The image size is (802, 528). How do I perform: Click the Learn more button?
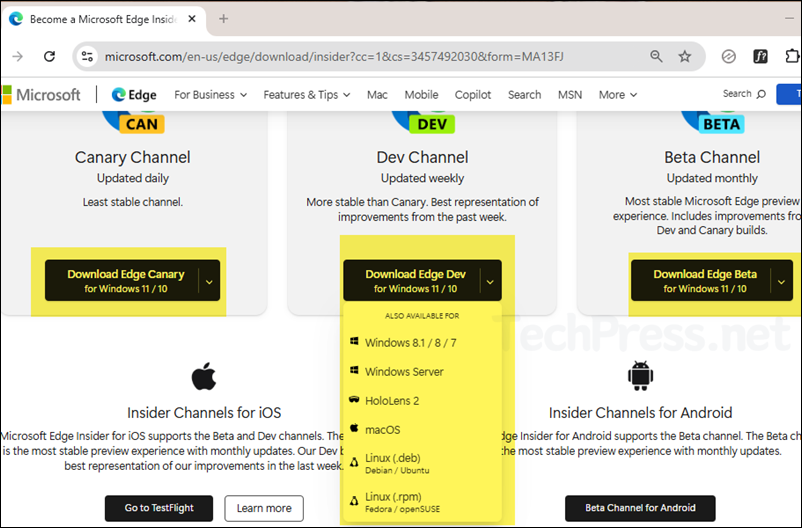[264, 508]
